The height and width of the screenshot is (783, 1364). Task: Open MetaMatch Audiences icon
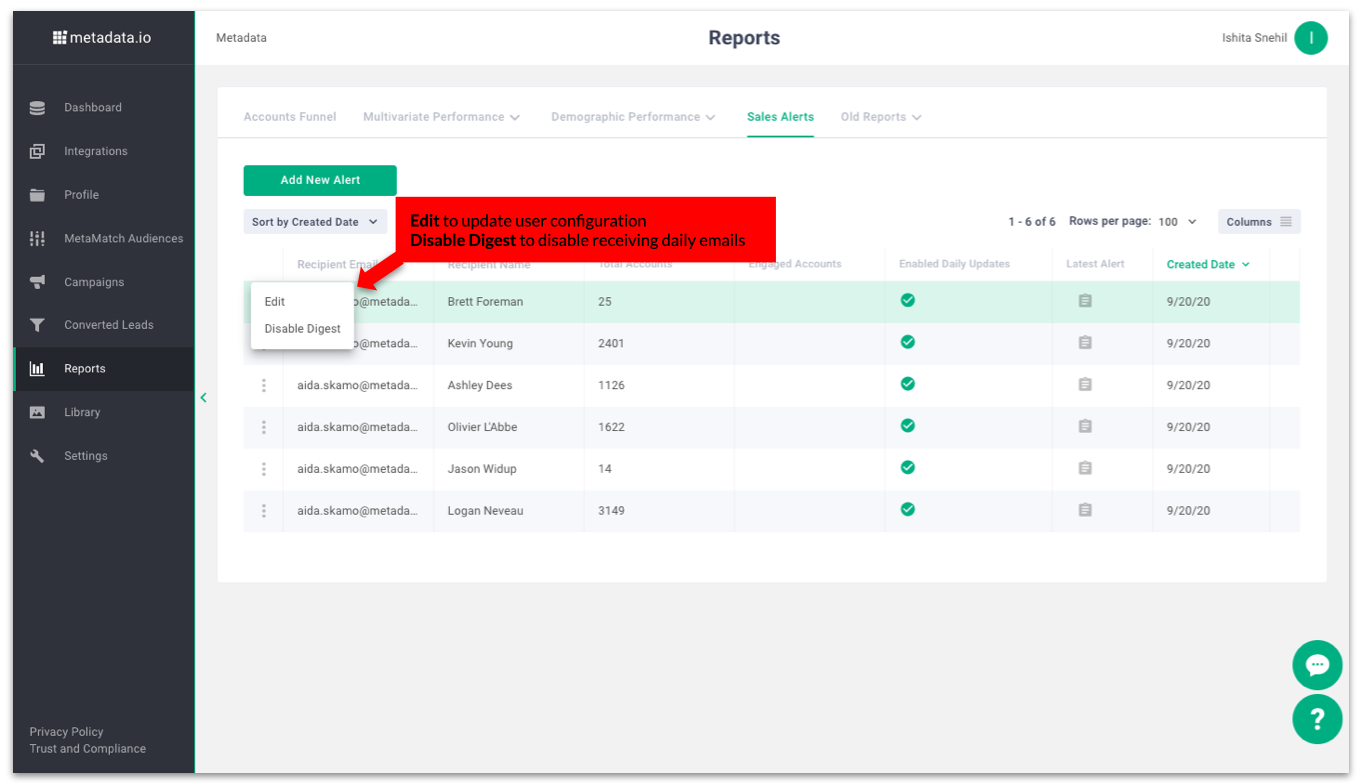[x=37, y=238]
